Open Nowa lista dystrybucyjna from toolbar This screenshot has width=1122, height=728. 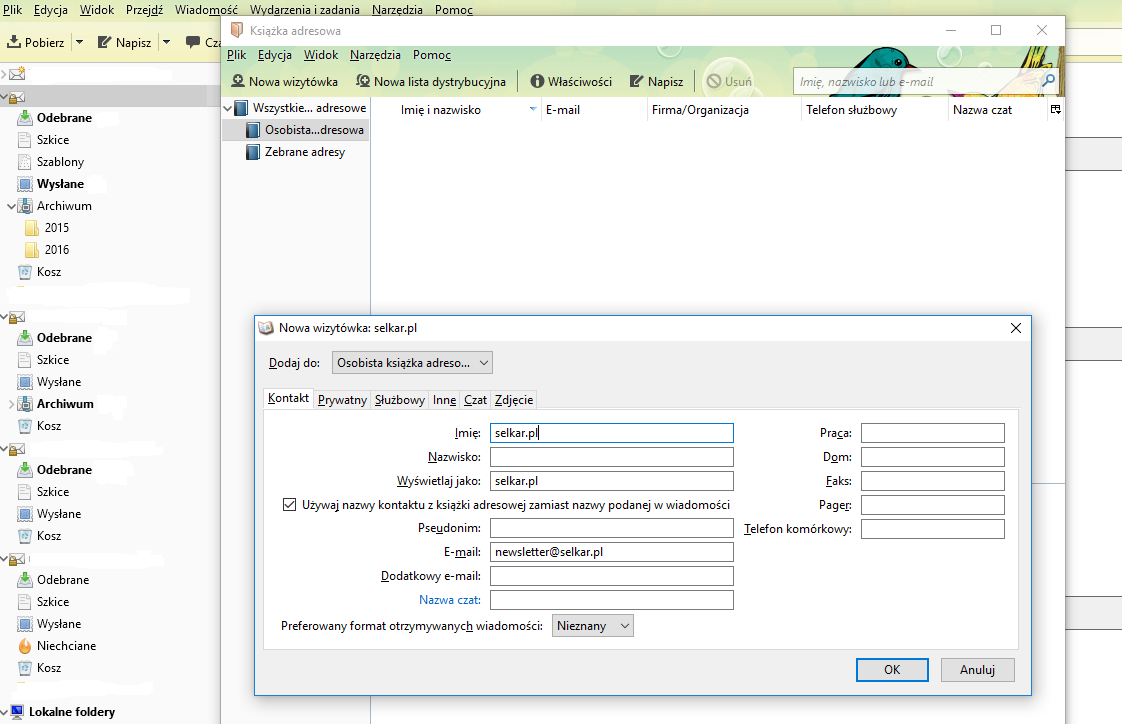(364, 82)
